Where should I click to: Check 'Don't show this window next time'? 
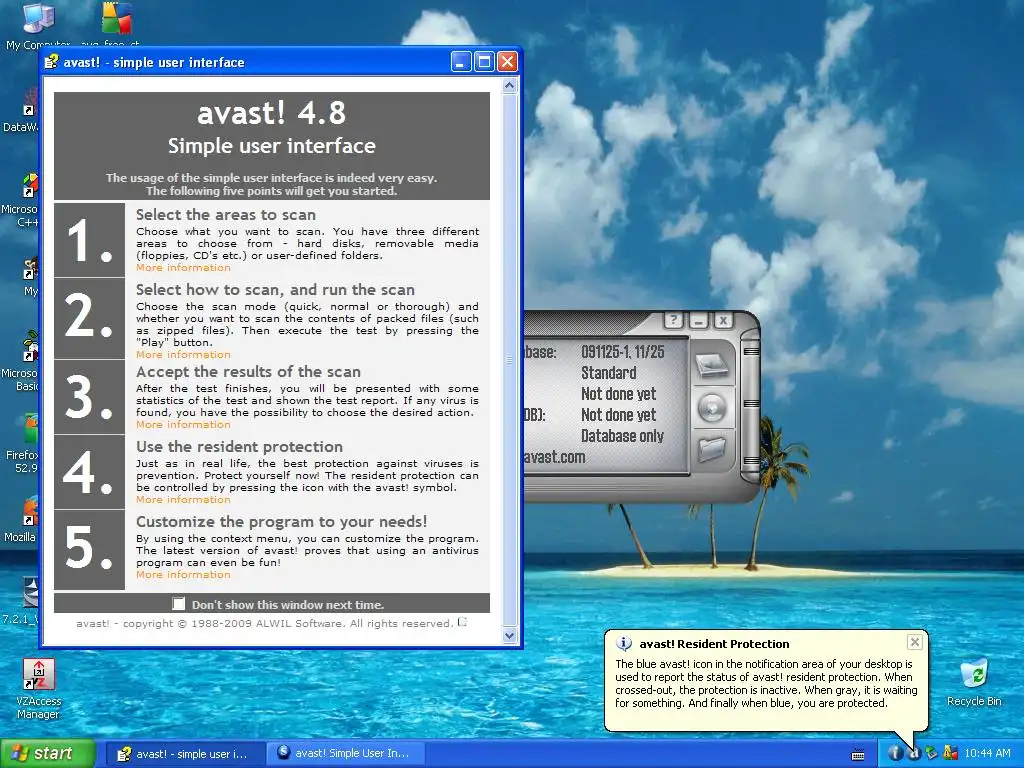[x=178, y=603]
